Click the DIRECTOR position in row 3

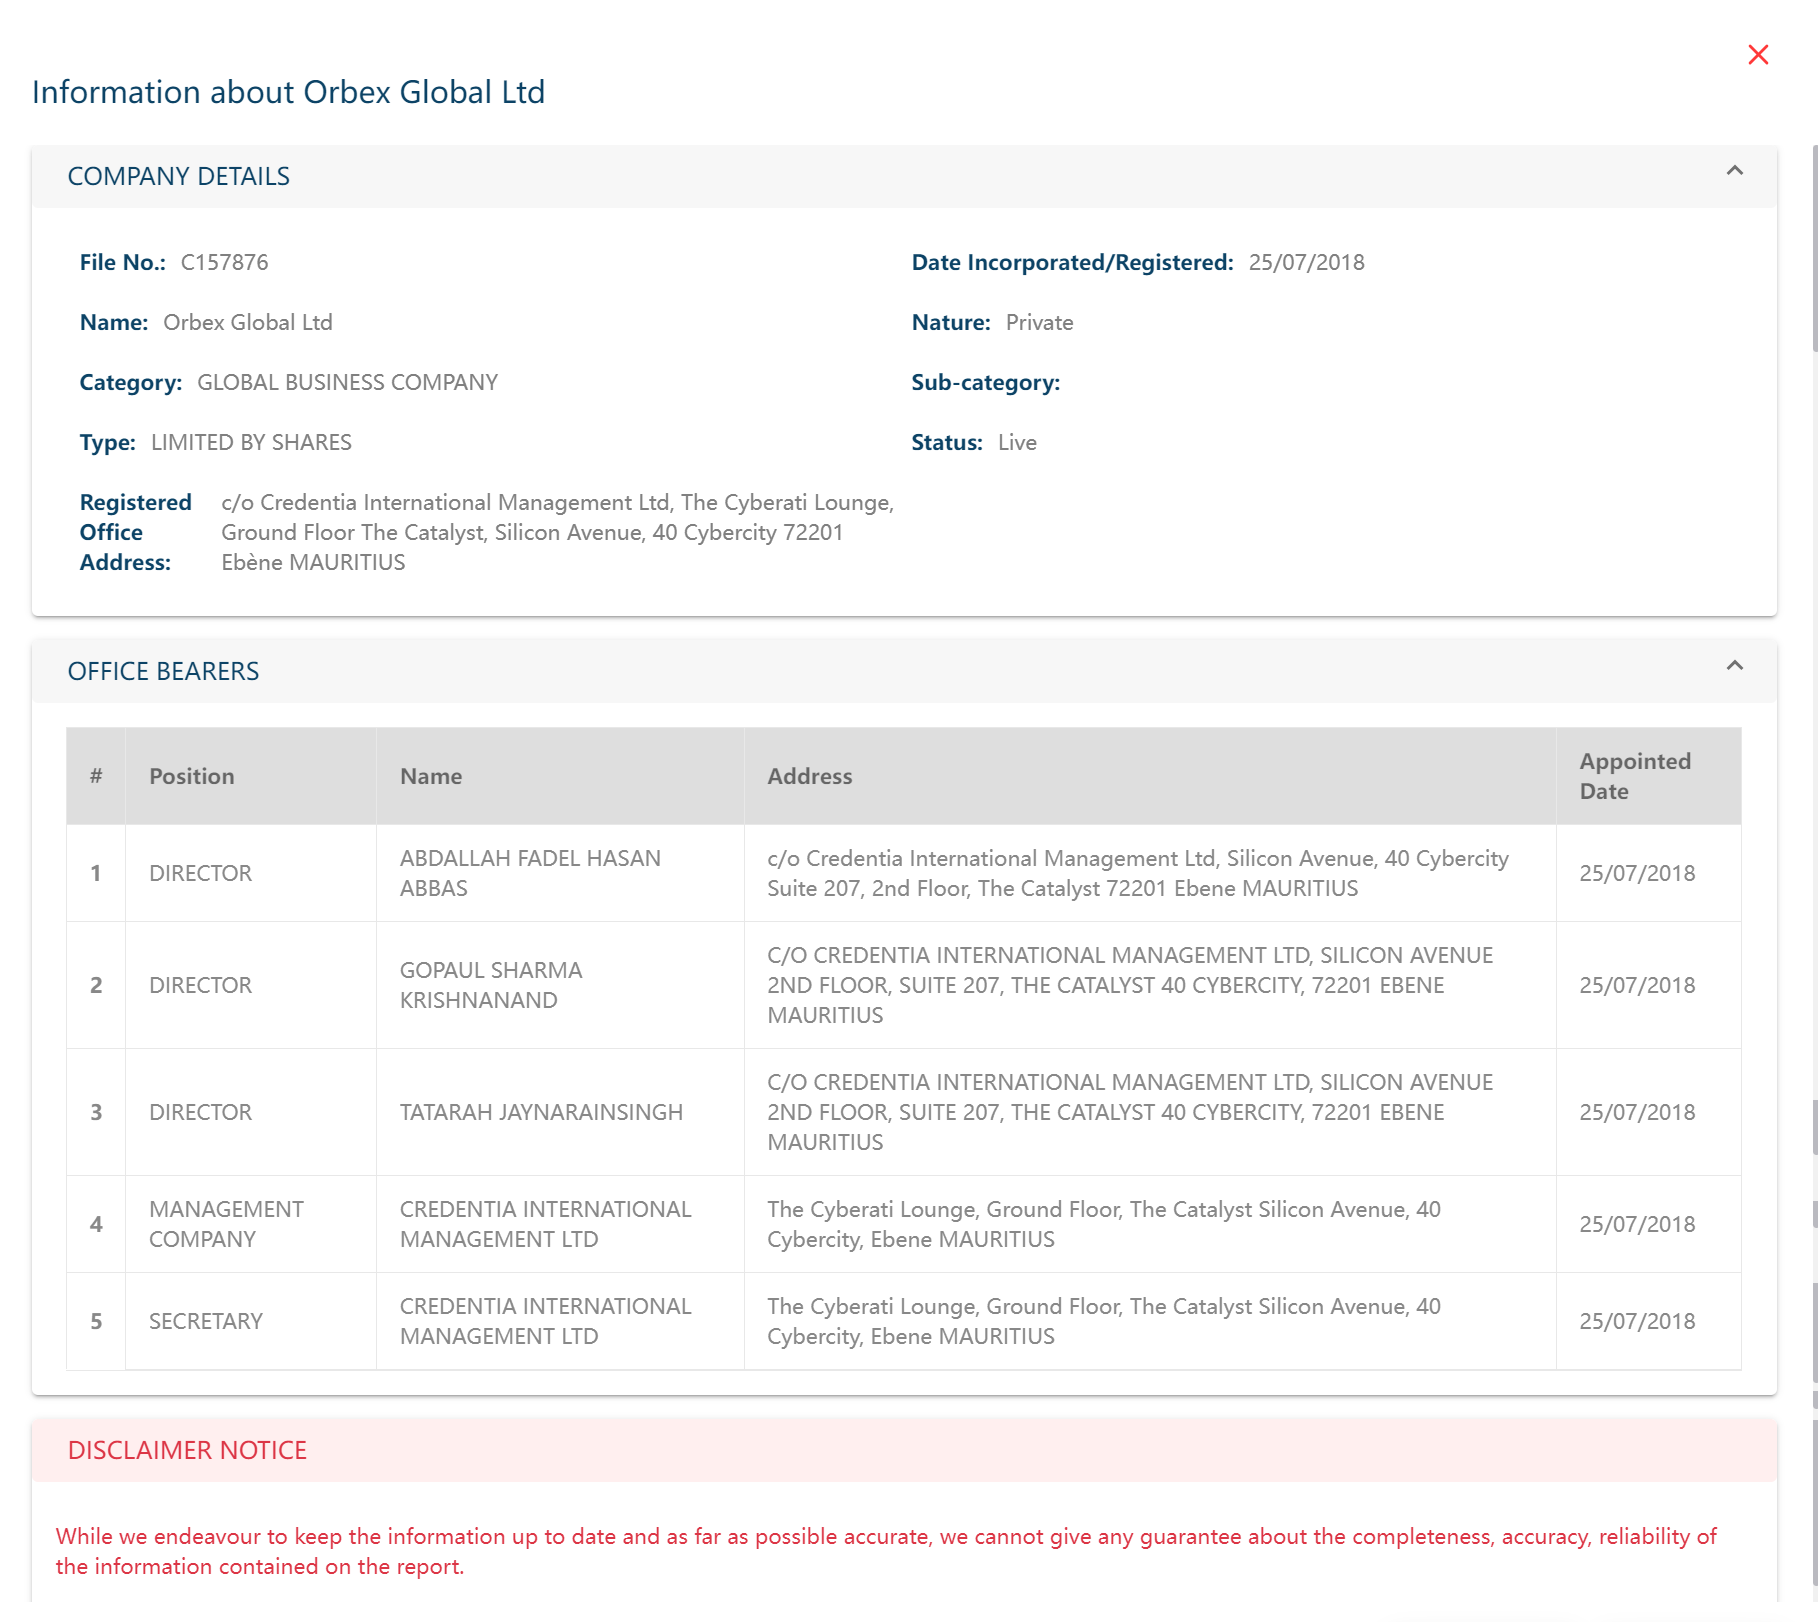tap(201, 1113)
